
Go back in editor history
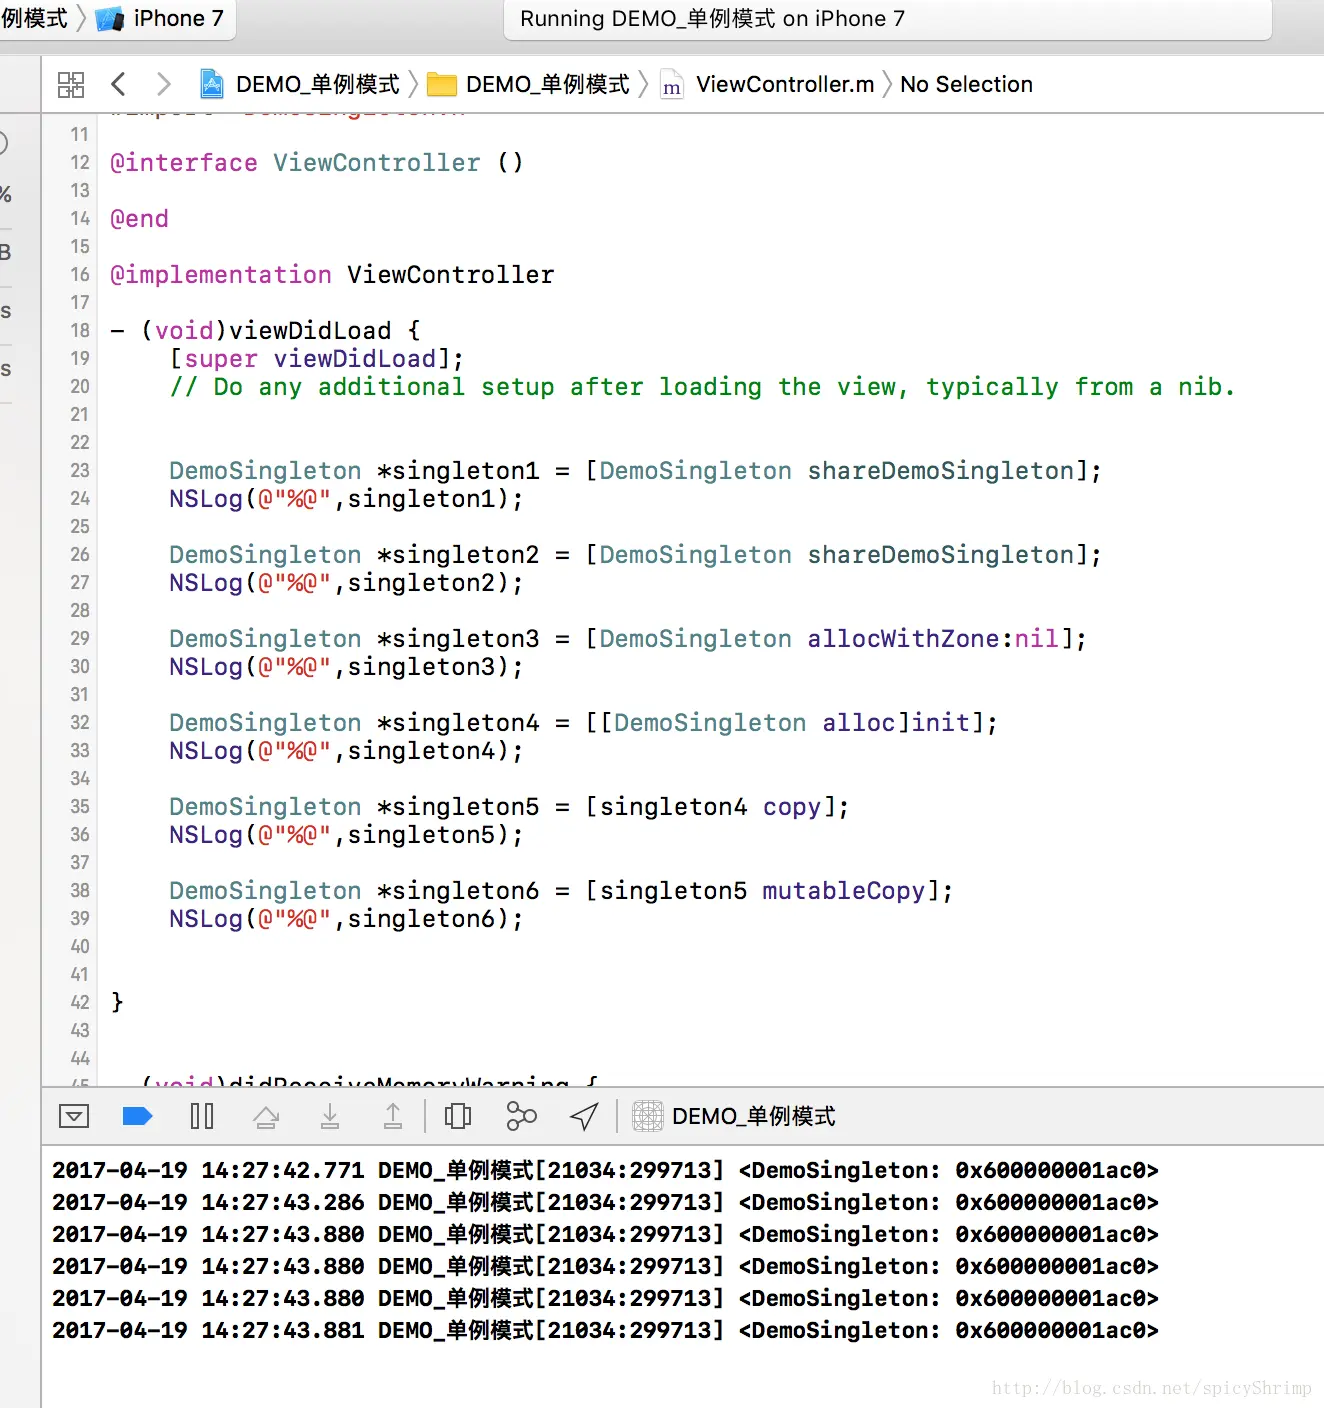118,84
